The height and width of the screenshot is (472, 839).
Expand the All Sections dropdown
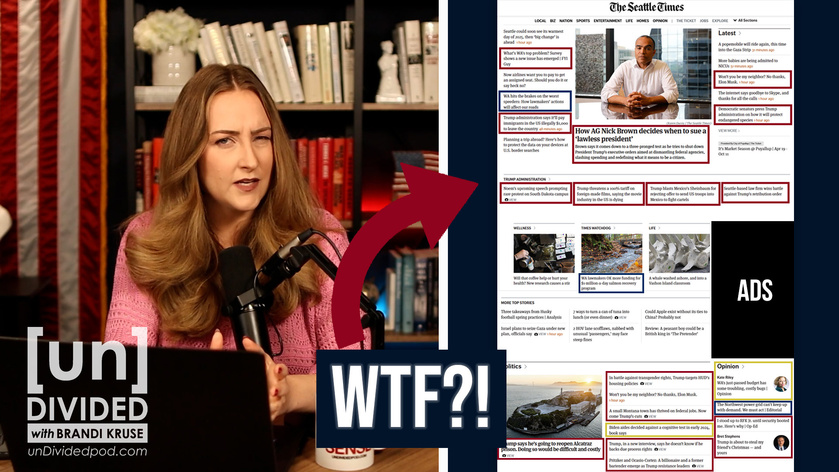click(745, 20)
